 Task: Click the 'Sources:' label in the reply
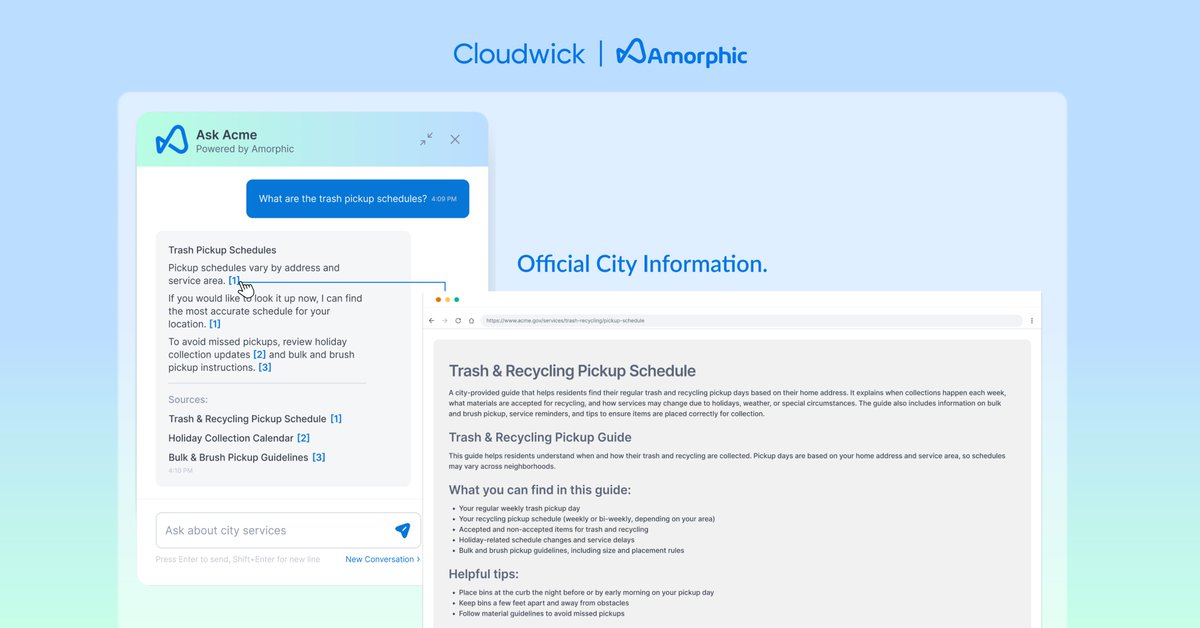click(188, 400)
